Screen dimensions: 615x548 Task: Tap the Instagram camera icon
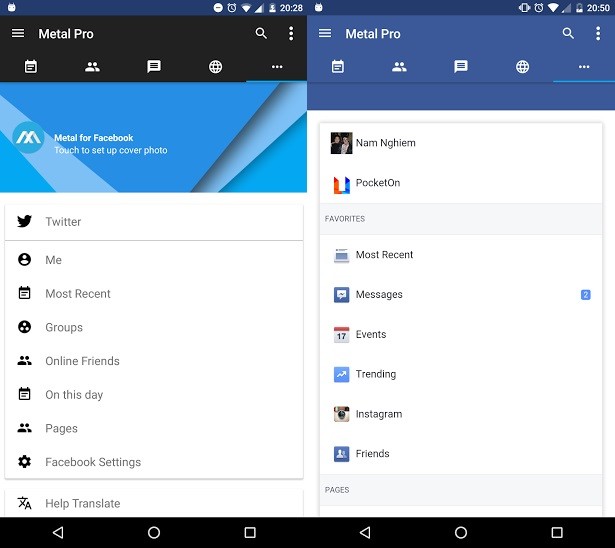(x=342, y=414)
